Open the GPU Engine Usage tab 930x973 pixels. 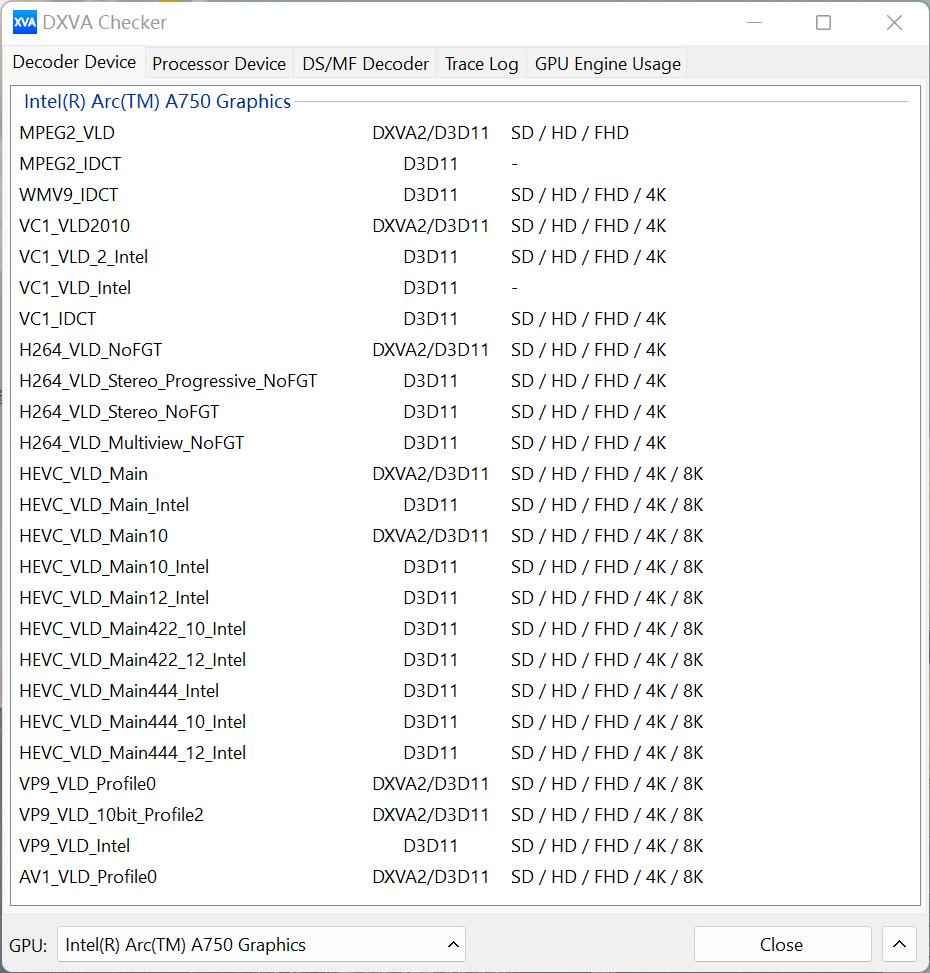[x=606, y=63]
